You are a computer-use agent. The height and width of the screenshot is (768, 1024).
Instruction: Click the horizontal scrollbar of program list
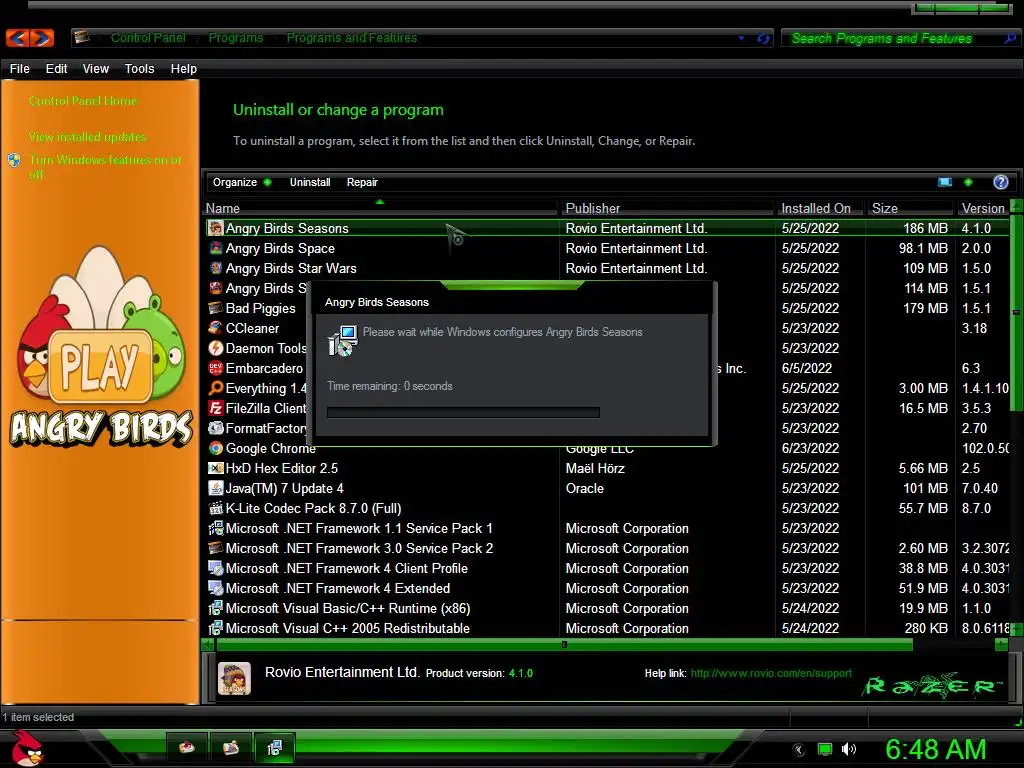(x=564, y=645)
